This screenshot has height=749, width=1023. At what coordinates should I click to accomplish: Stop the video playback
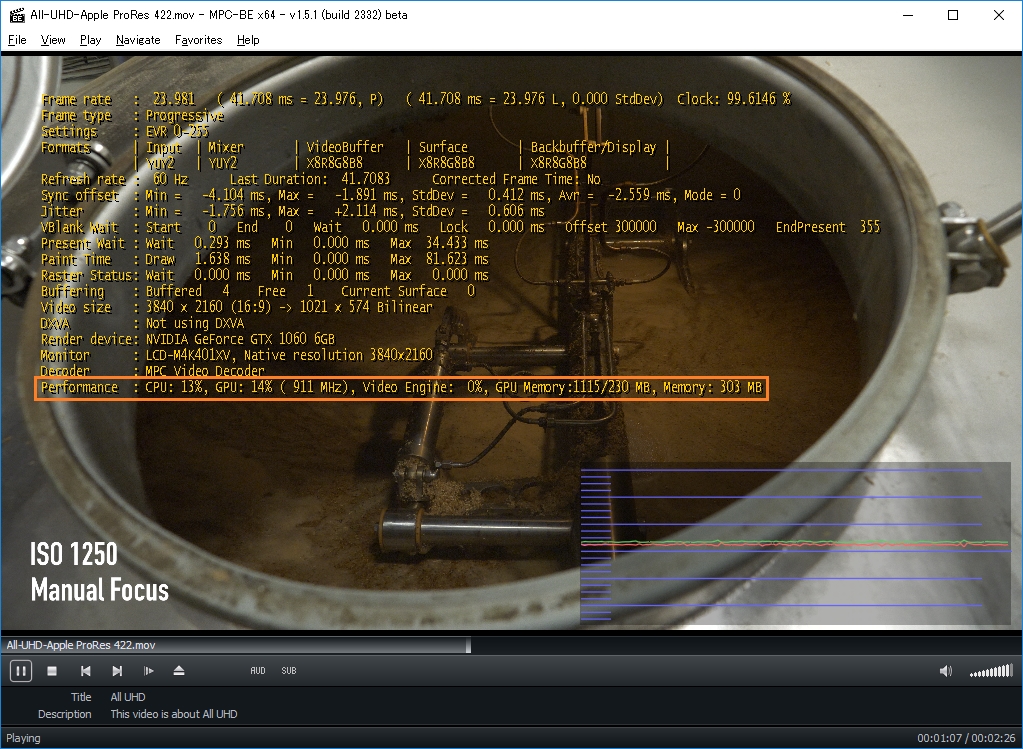pyautogui.click(x=52, y=671)
